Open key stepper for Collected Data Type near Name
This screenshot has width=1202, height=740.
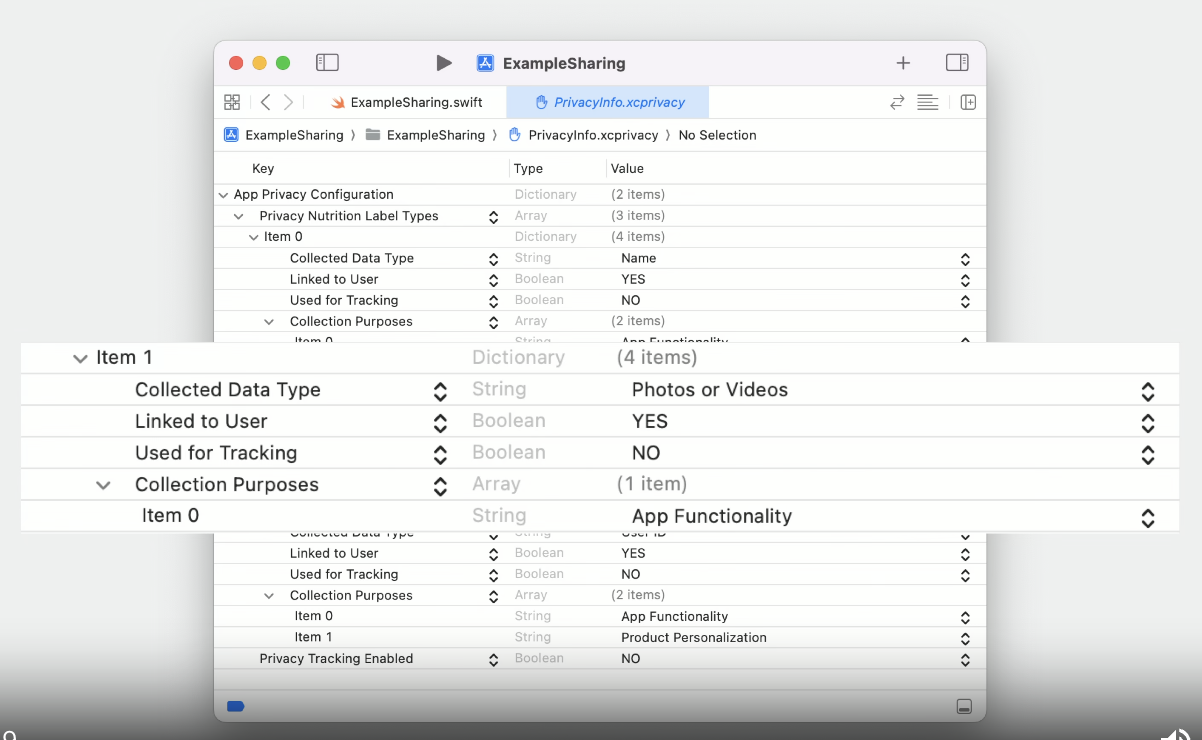493,259
